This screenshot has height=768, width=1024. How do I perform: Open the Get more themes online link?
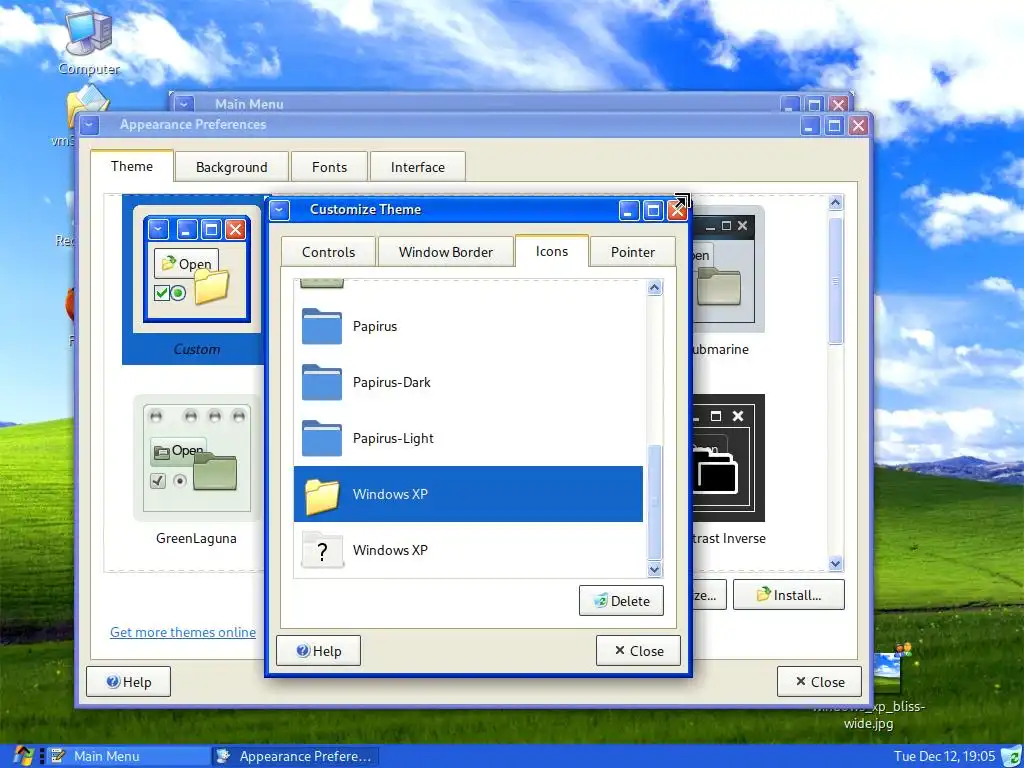pos(183,632)
